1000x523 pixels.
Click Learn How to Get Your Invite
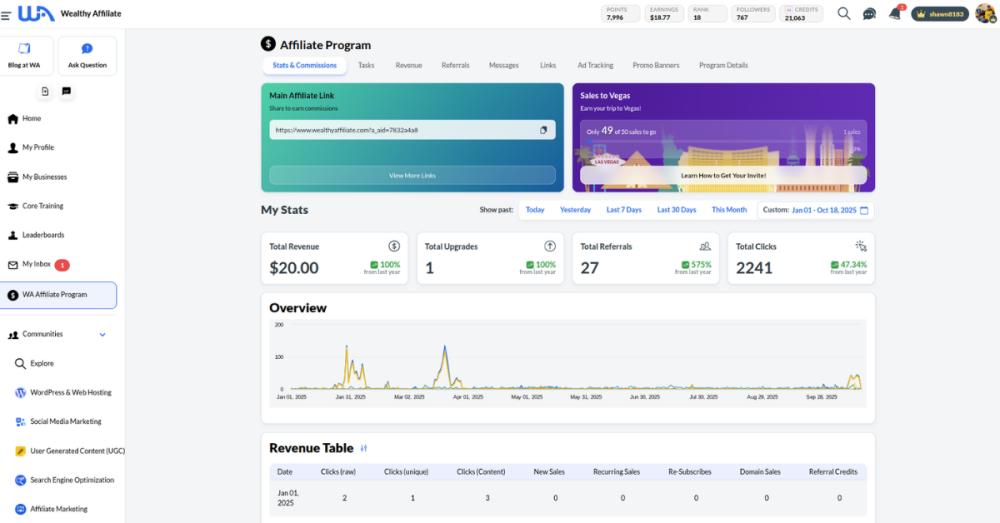(x=723, y=175)
